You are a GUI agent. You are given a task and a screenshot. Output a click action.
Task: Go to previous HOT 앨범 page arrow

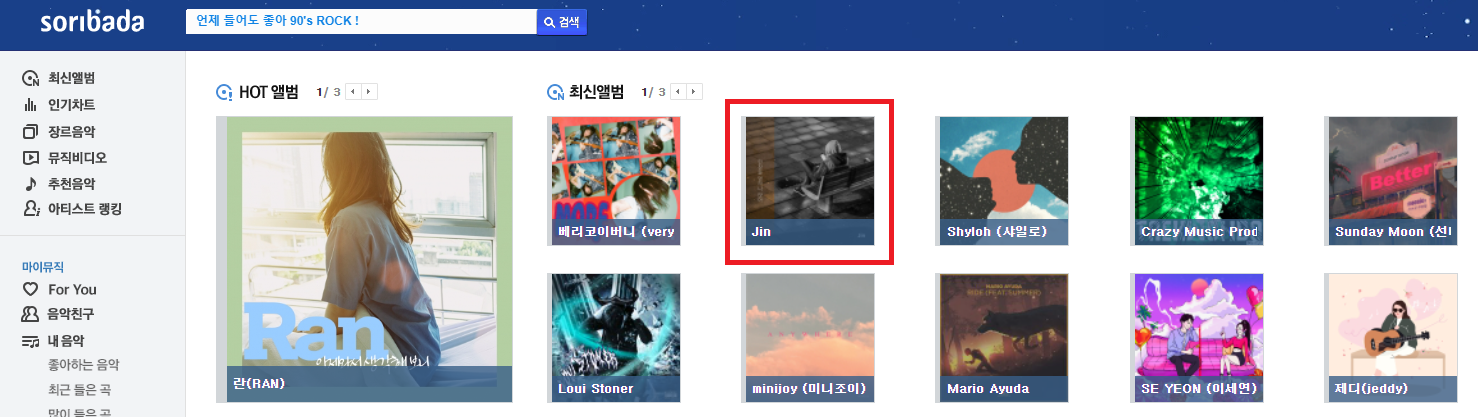click(x=354, y=92)
